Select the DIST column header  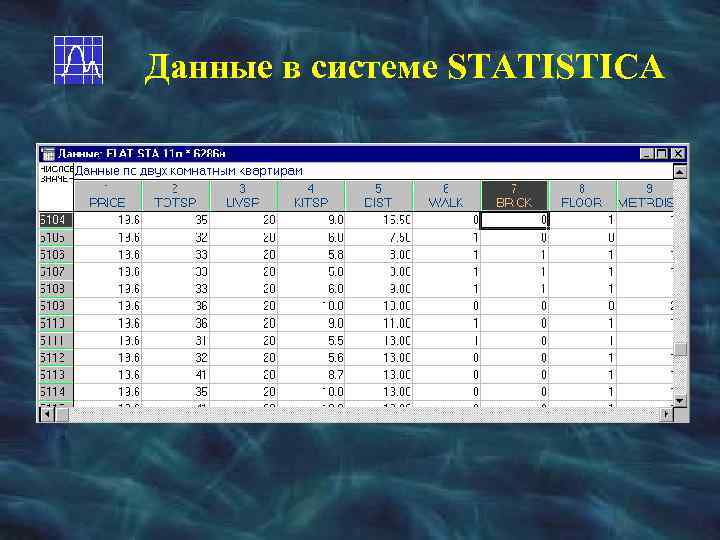click(379, 196)
